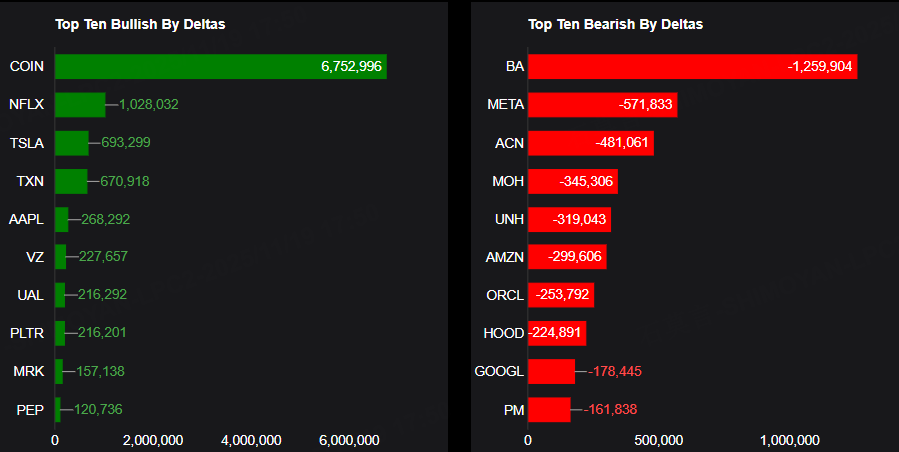The width and height of the screenshot is (899, 452).
Task: Click the Top Ten Bearish By Deltas title
Action: (x=615, y=24)
